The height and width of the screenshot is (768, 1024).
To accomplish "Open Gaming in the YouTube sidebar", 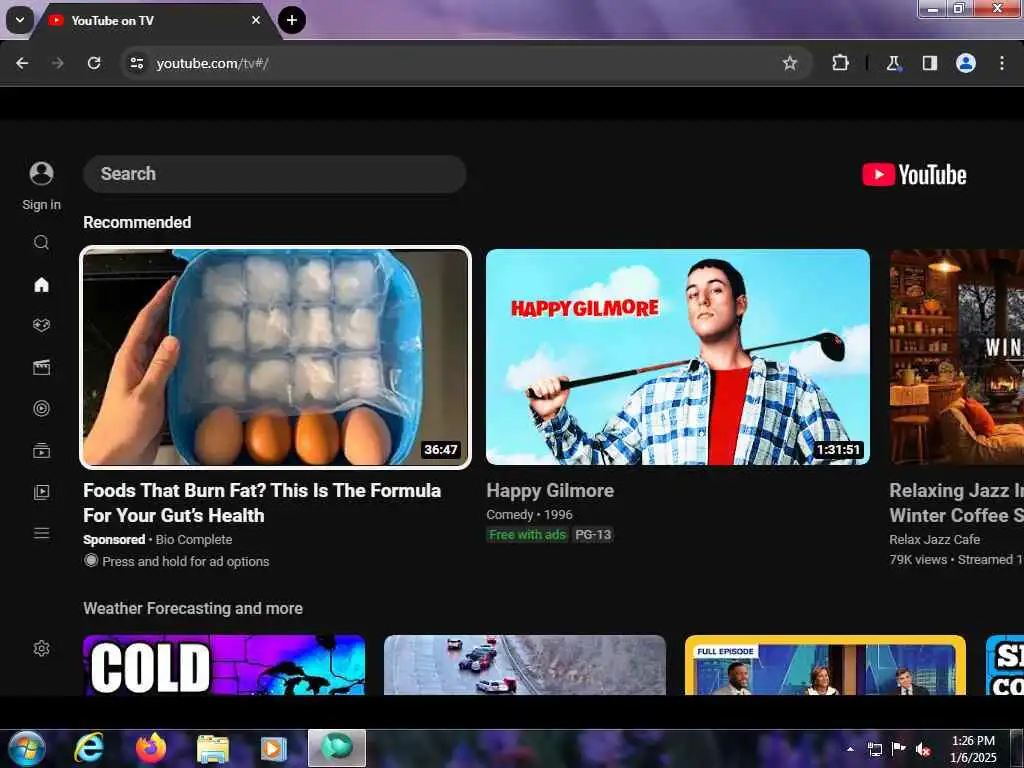I will click(x=41, y=325).
